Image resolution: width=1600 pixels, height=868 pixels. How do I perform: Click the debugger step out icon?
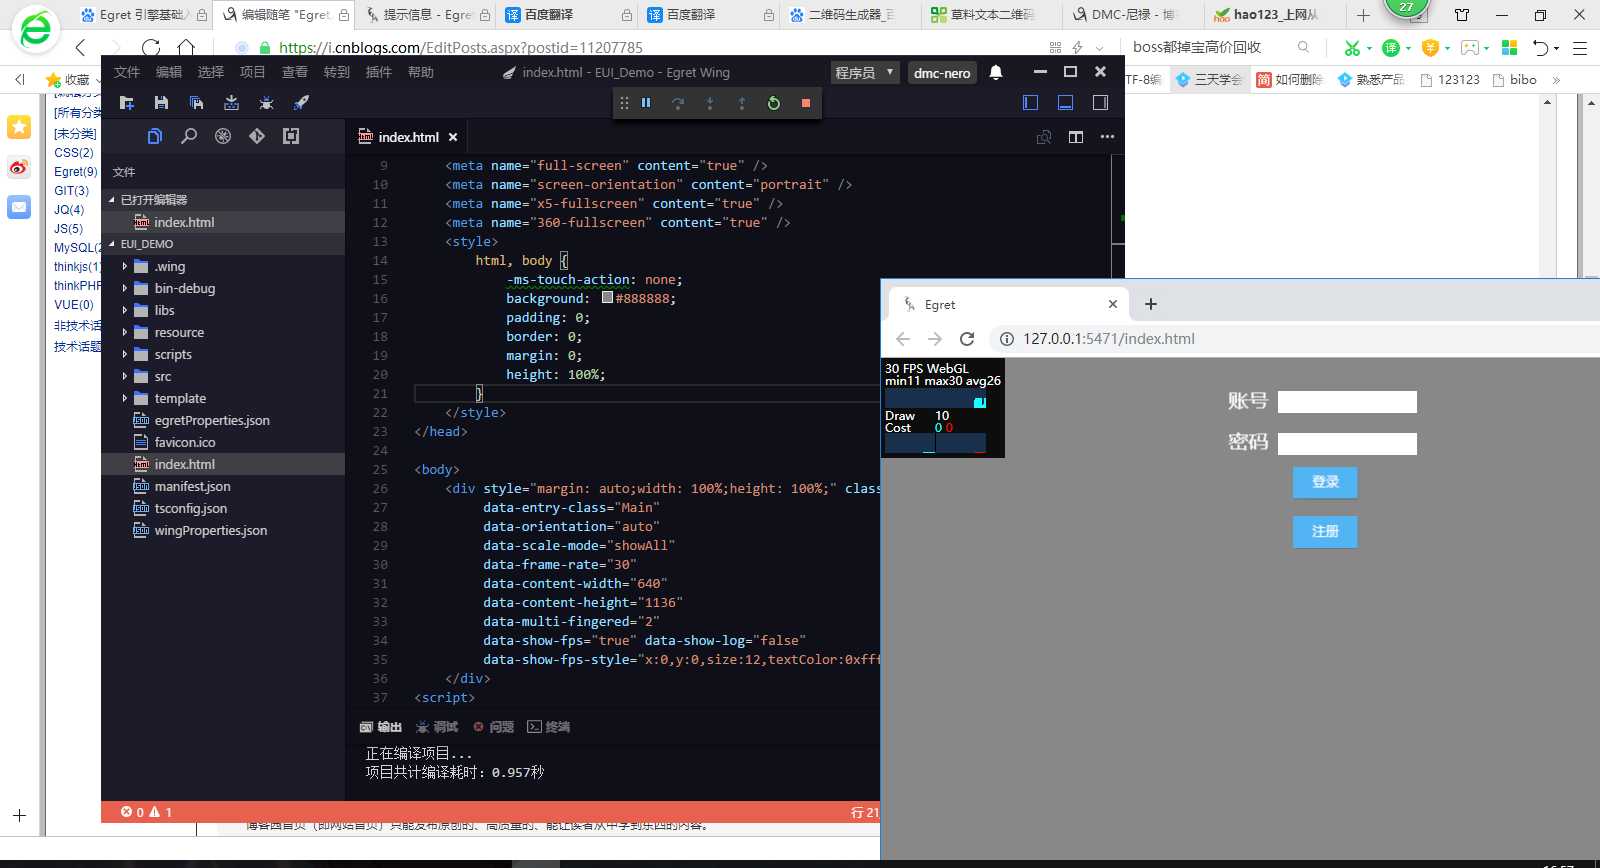pyautogui.click(x=742, y=103)
